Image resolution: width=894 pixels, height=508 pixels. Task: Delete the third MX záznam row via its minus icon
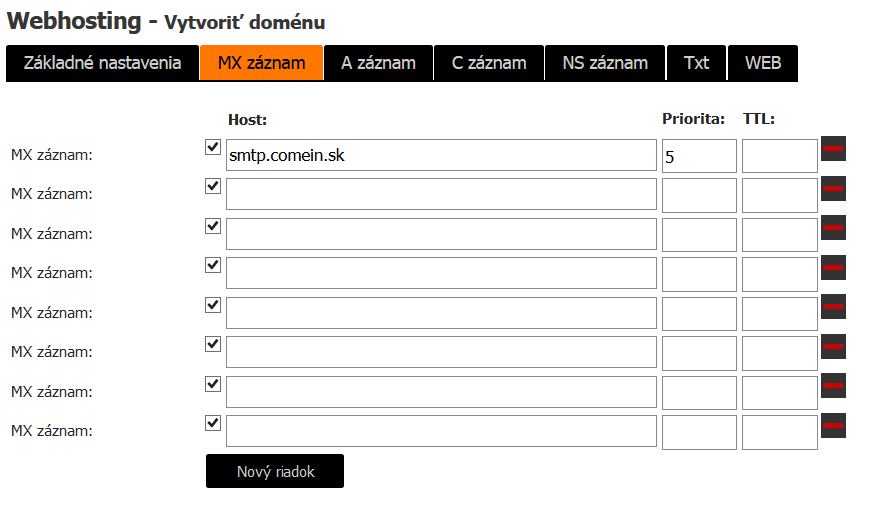[833, 227]
